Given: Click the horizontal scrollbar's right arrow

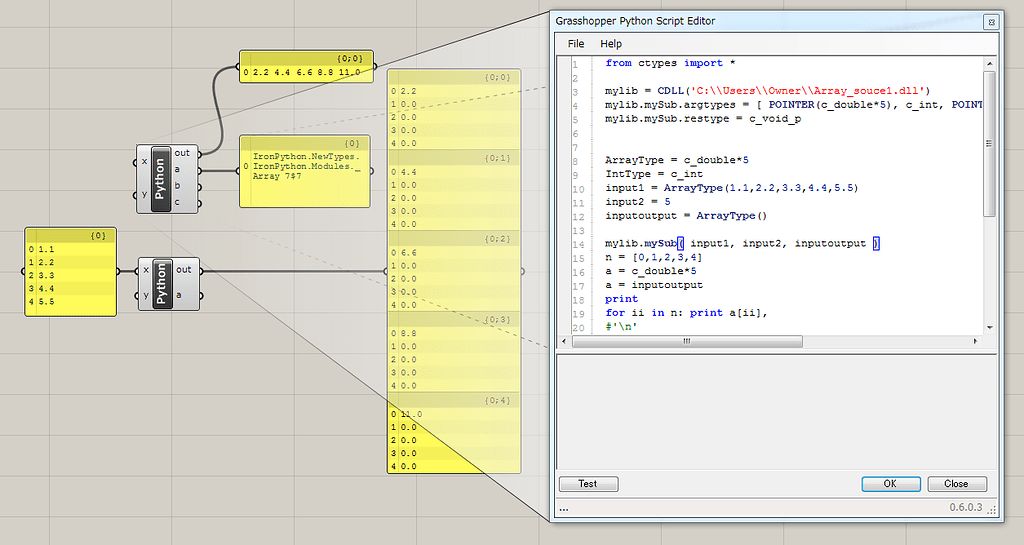Looking at the screenshot, I should tap(976, 341).
